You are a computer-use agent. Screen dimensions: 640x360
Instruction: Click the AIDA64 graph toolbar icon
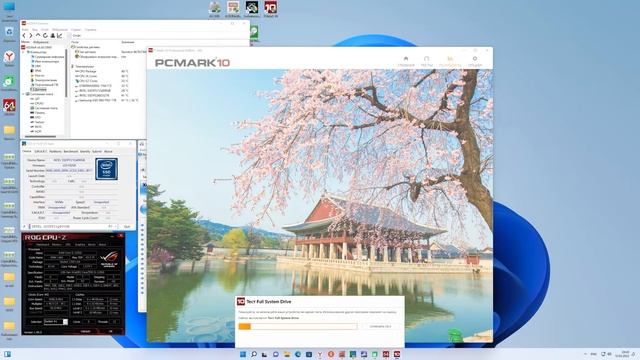pyautogui.click(x=60, y=36)
